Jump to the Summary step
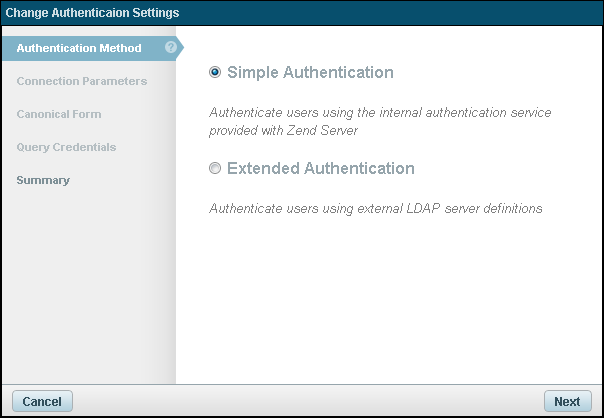 43,180
